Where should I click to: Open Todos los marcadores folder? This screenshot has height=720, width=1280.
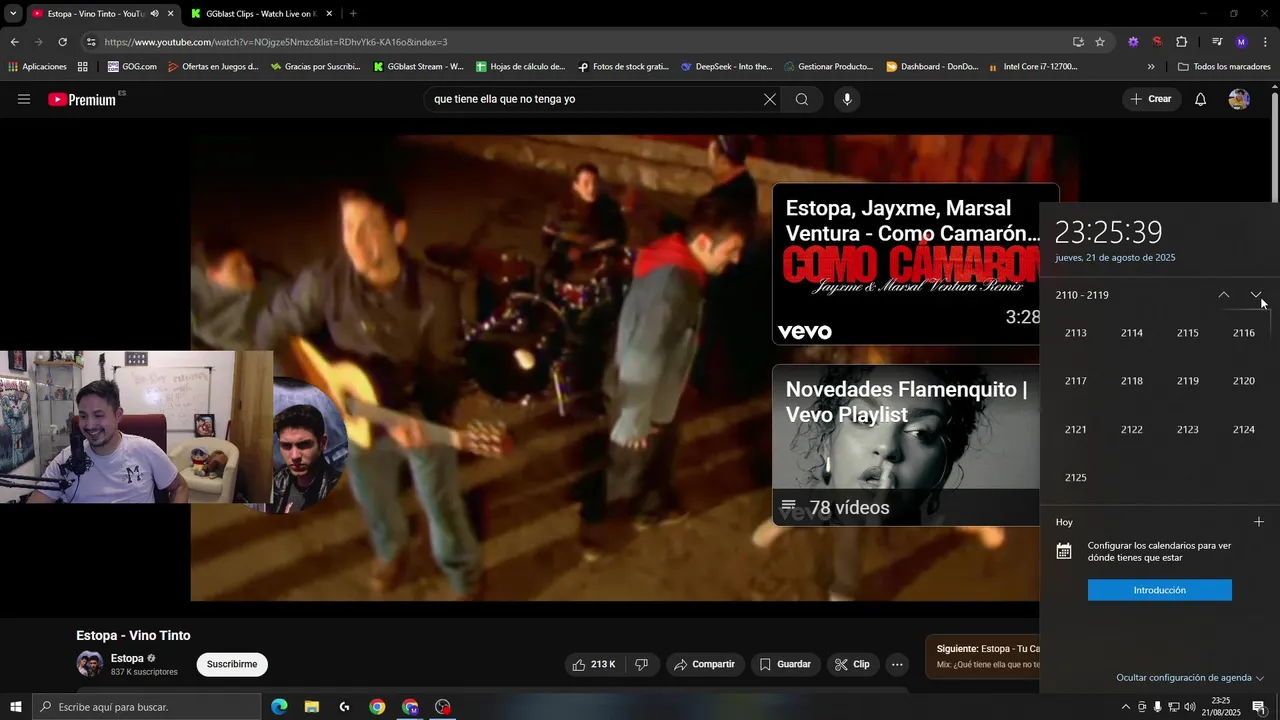[x=1224, y=67]
